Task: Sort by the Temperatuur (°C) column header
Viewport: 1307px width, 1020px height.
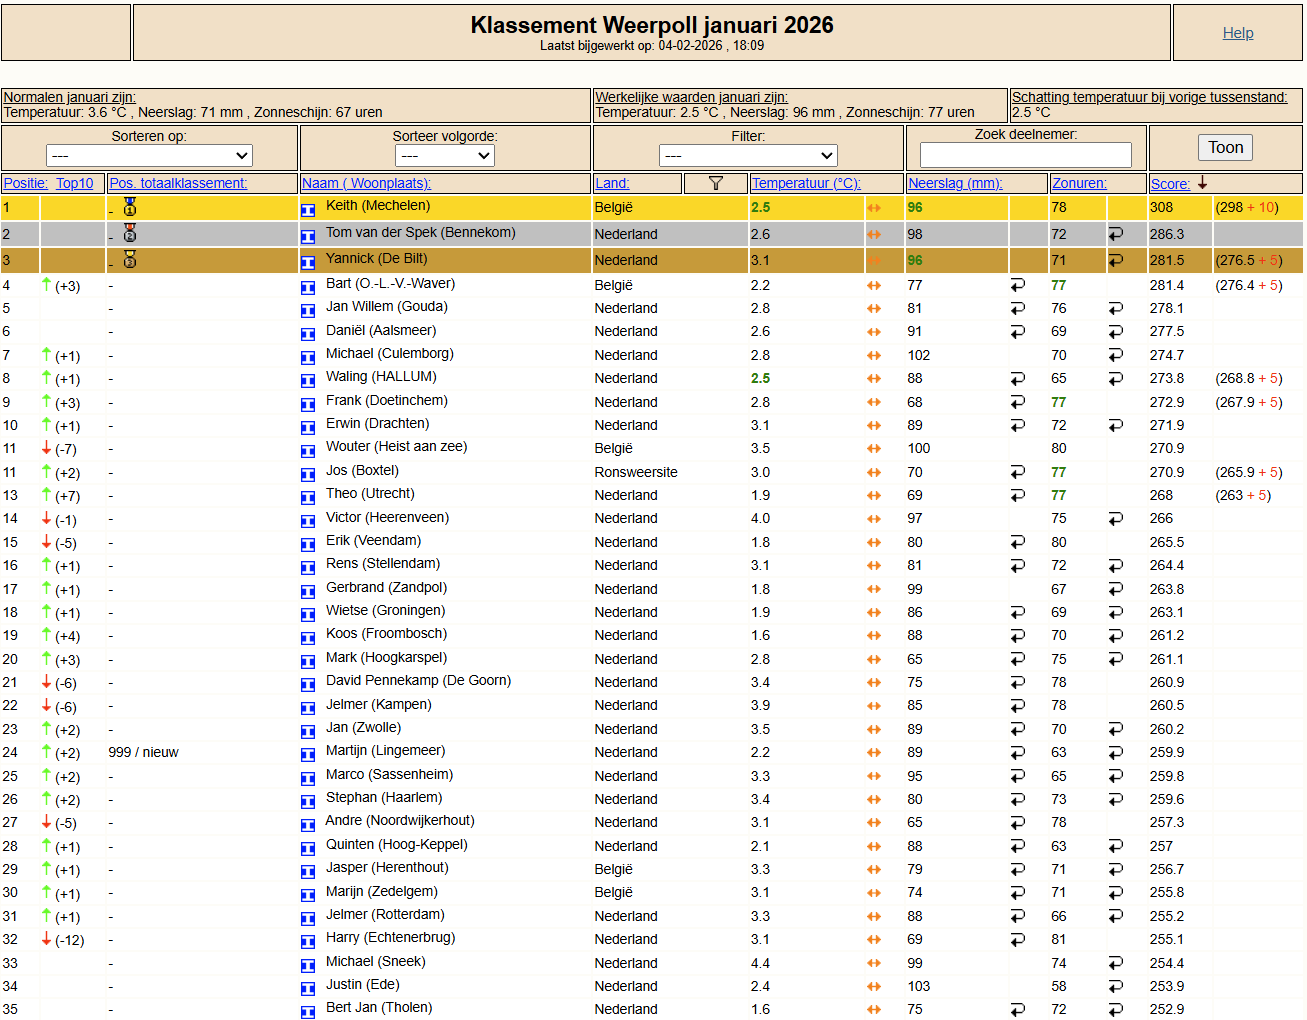Action: (805, 183)
